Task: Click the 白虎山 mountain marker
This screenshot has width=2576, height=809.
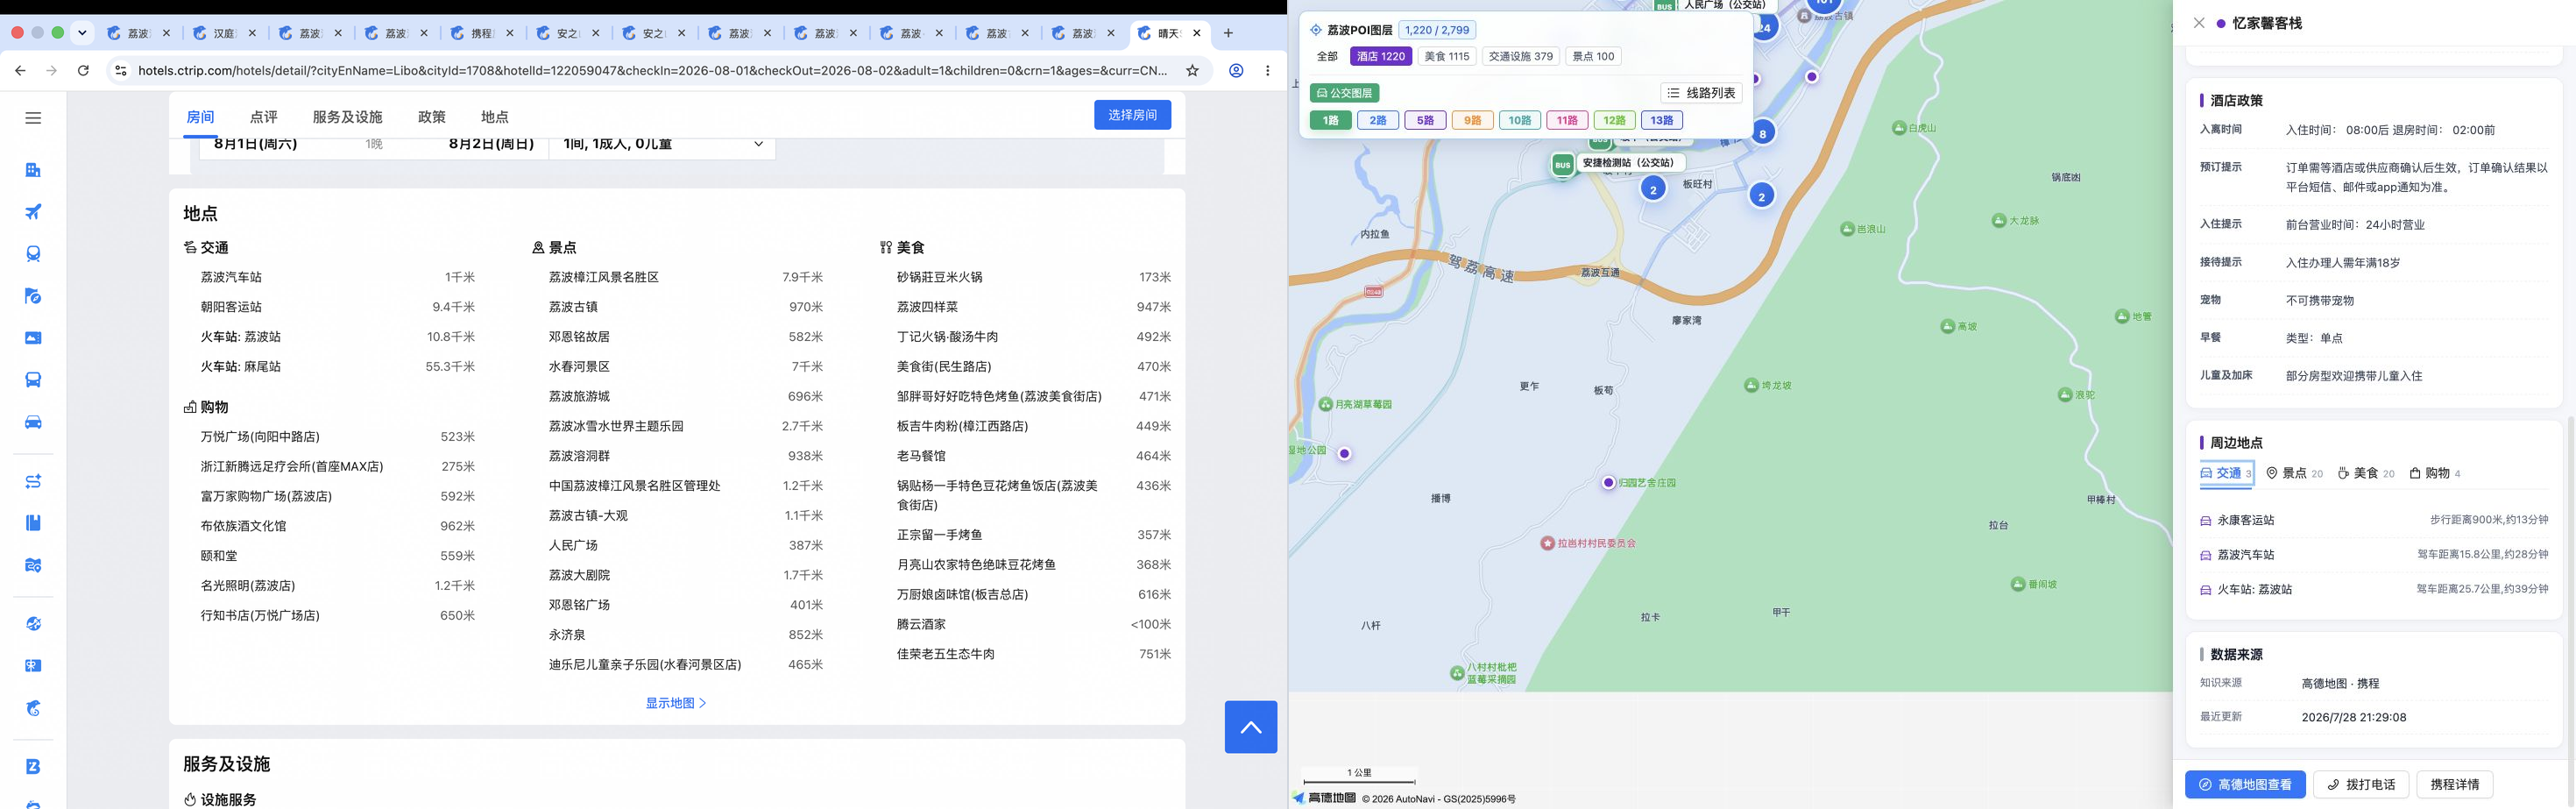Action: [1898, 128]
